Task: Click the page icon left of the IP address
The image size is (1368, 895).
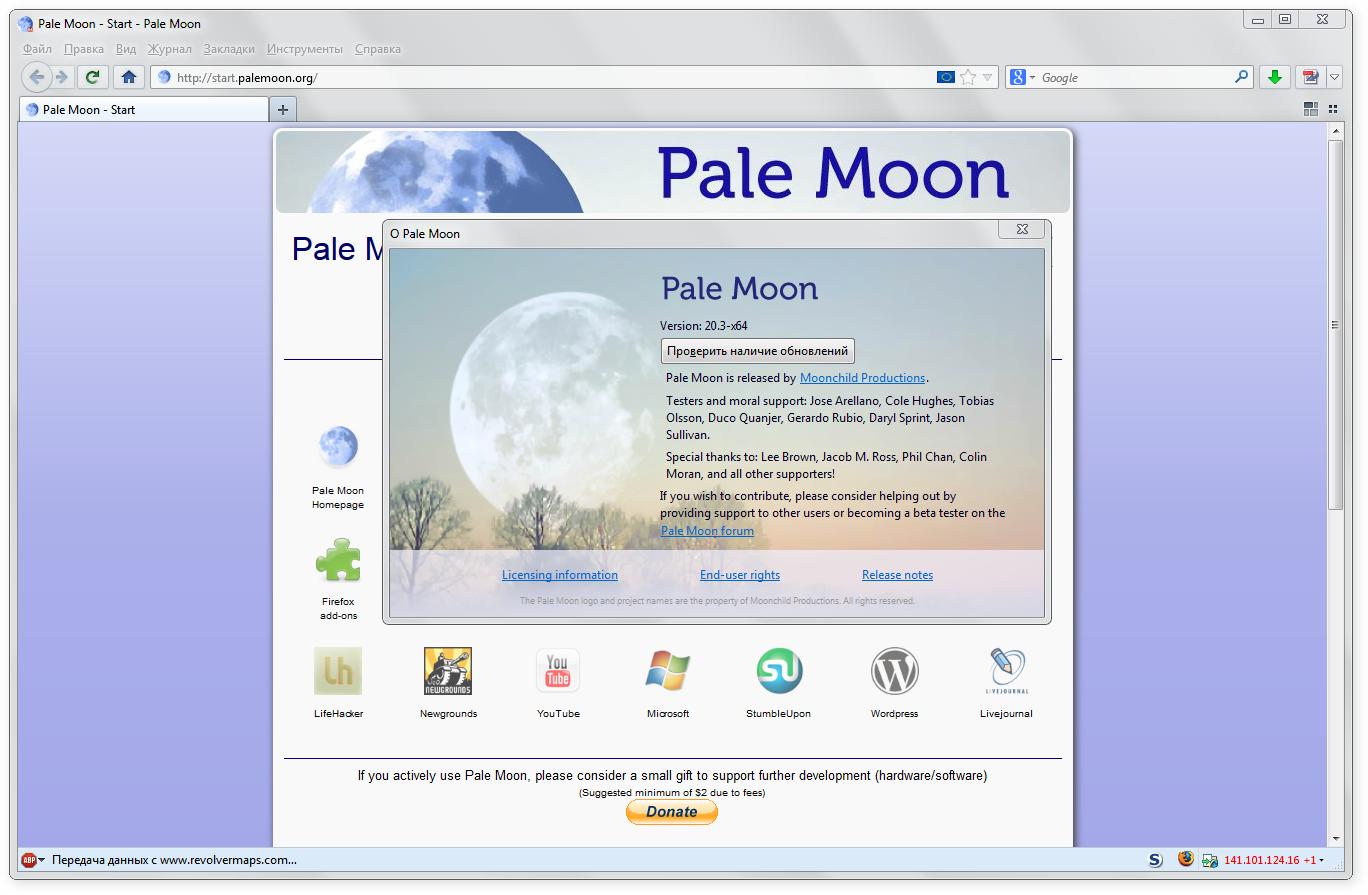Action: [1210, 860]
